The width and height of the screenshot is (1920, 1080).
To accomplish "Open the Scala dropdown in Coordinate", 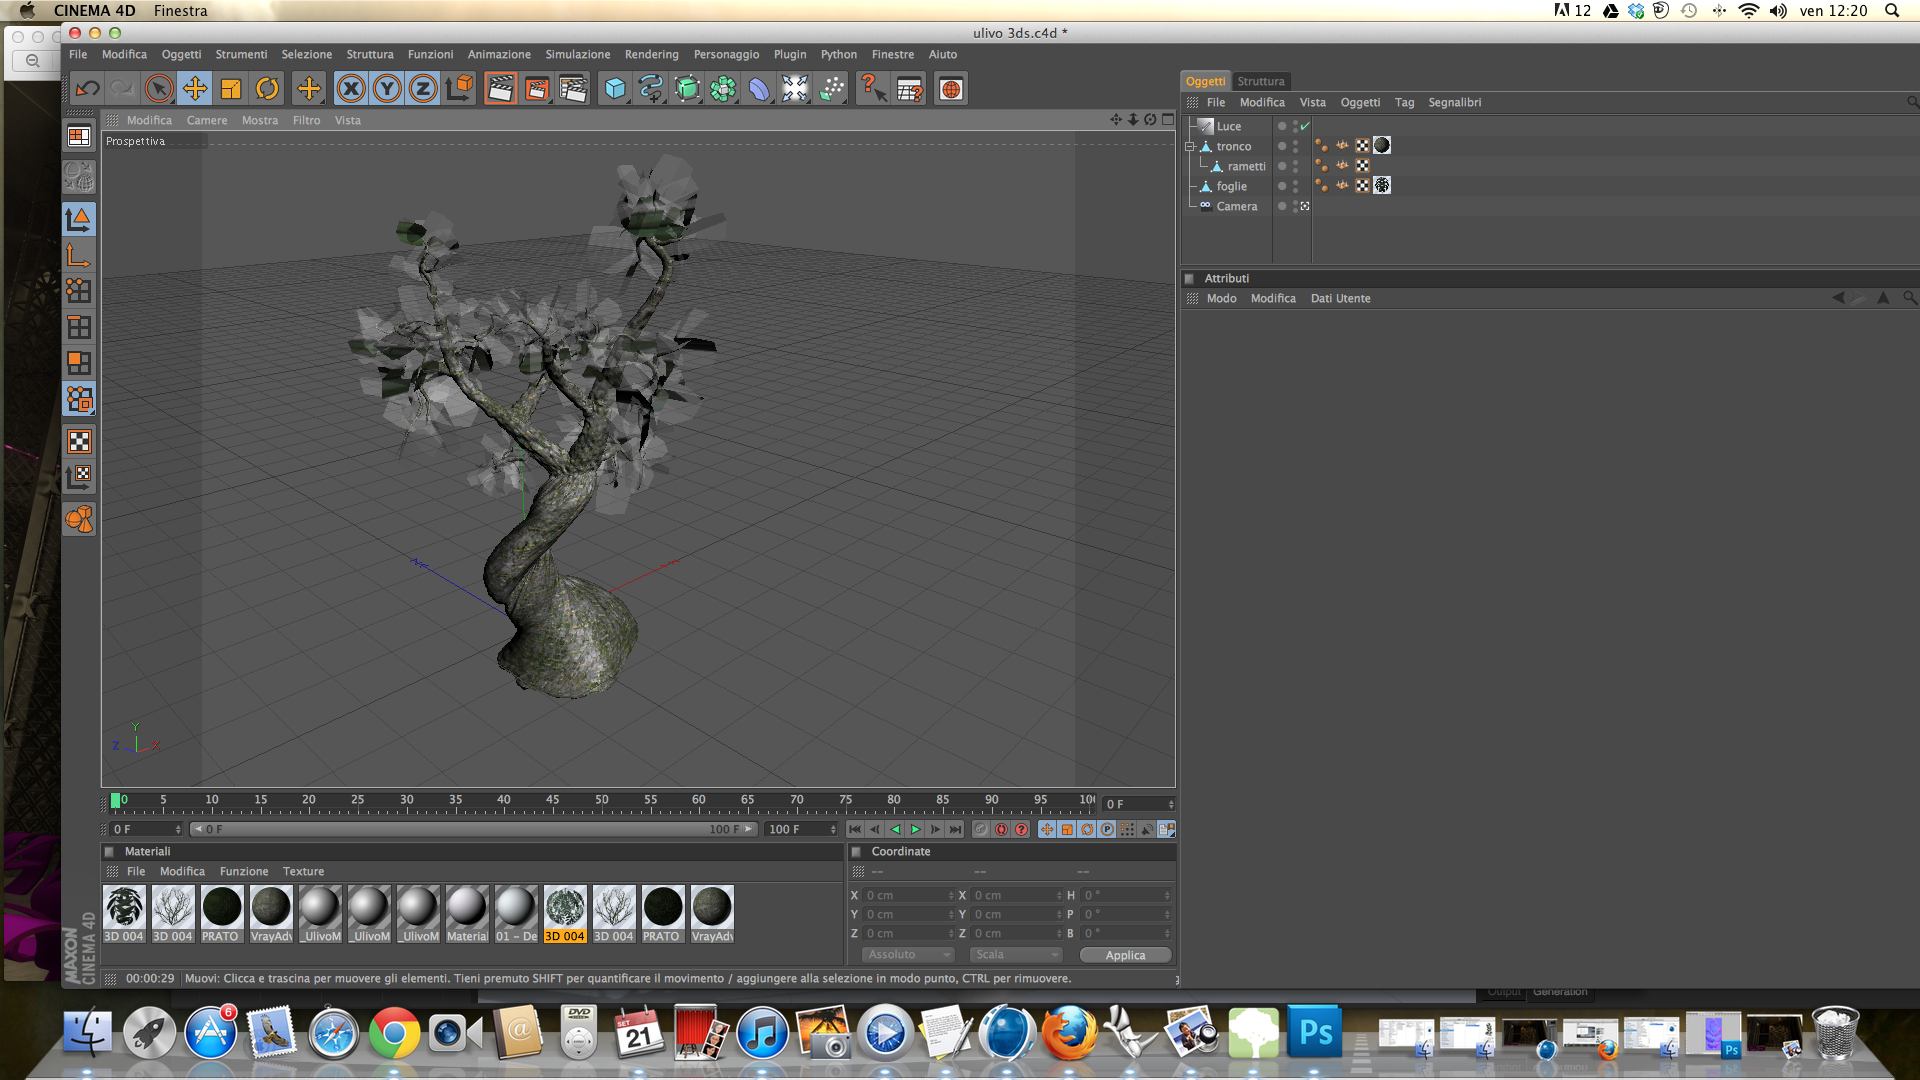I will [1016, 955].
